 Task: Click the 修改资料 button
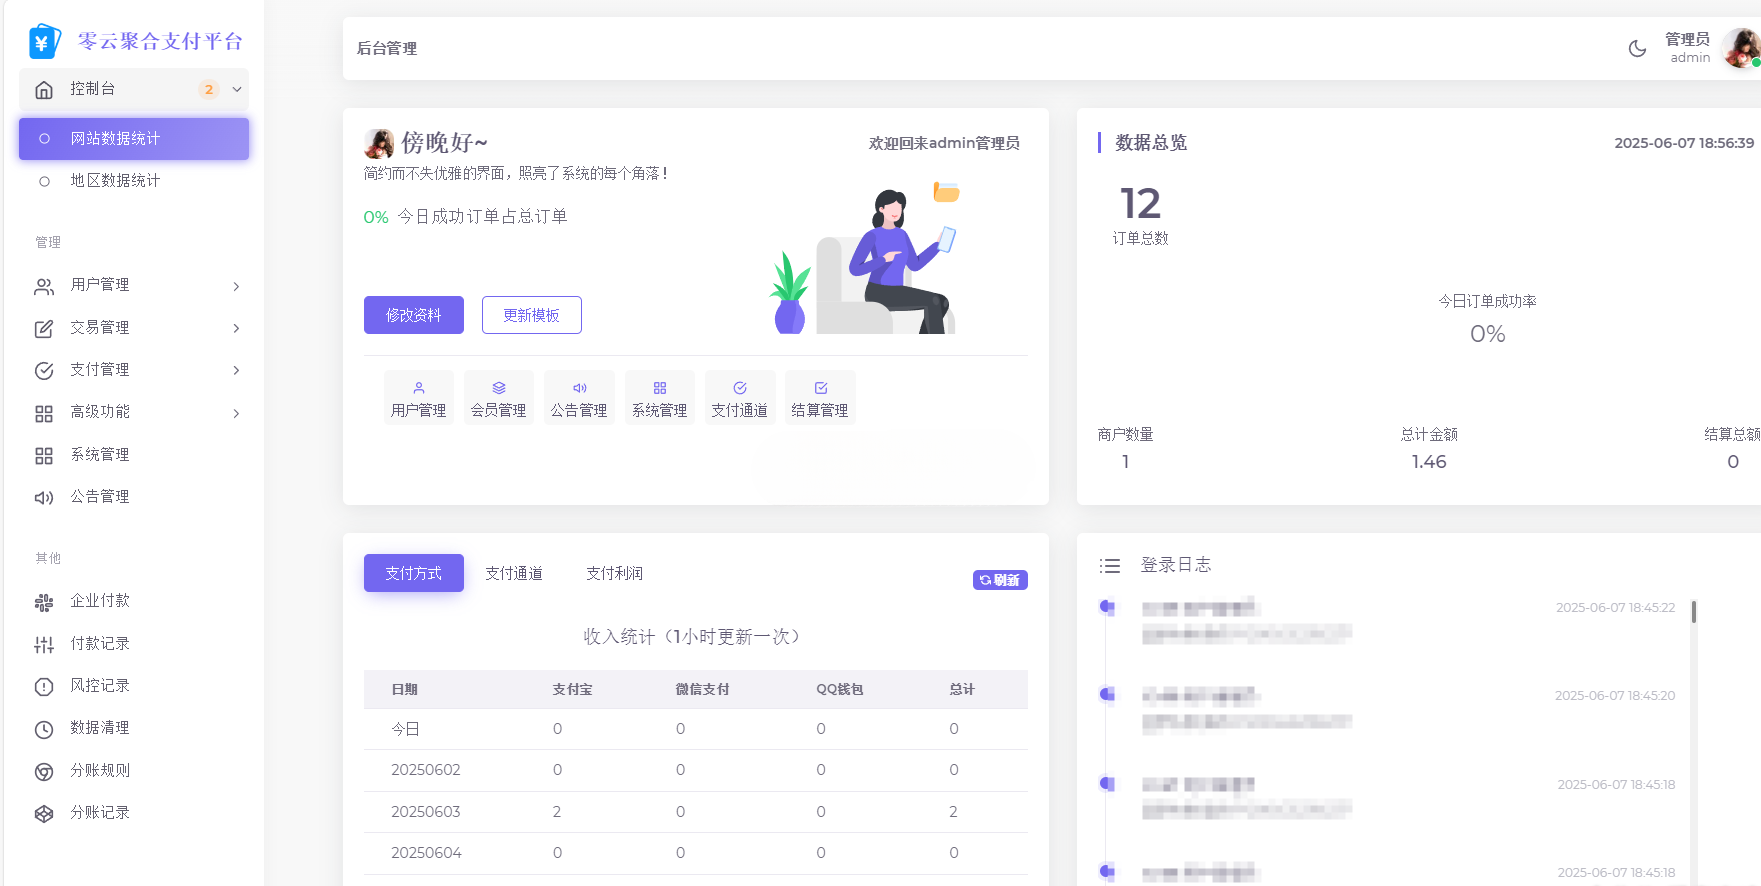point(413,315)
